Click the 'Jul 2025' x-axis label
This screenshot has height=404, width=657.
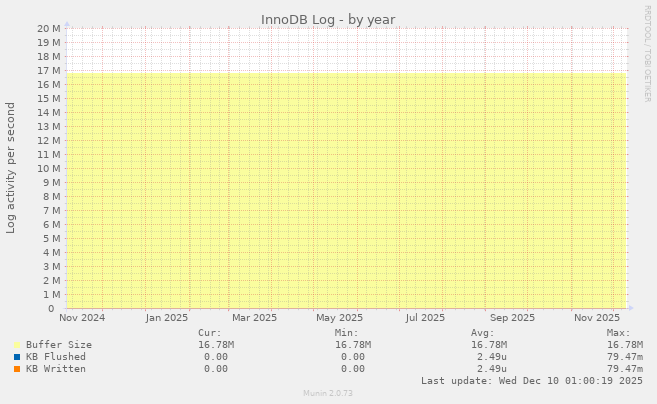[425, 318]
